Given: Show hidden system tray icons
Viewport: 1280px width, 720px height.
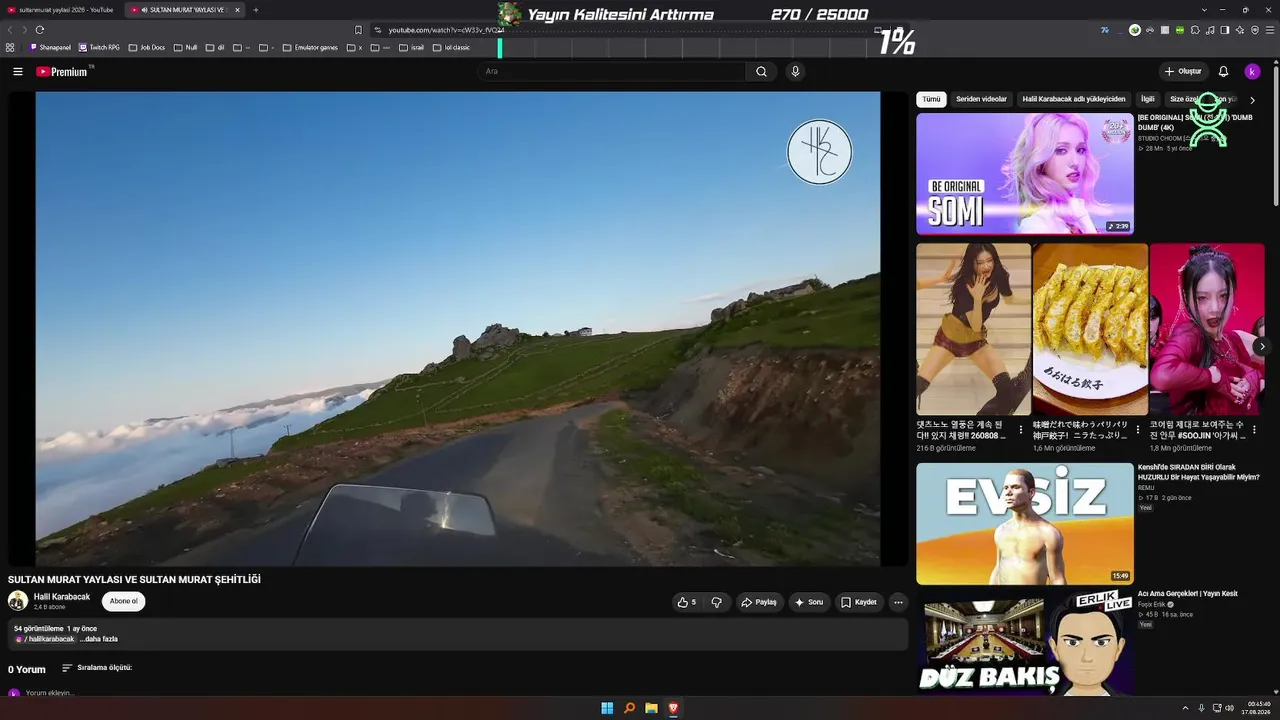Looking at the screenshot, I should click(x=1186, y=708).
